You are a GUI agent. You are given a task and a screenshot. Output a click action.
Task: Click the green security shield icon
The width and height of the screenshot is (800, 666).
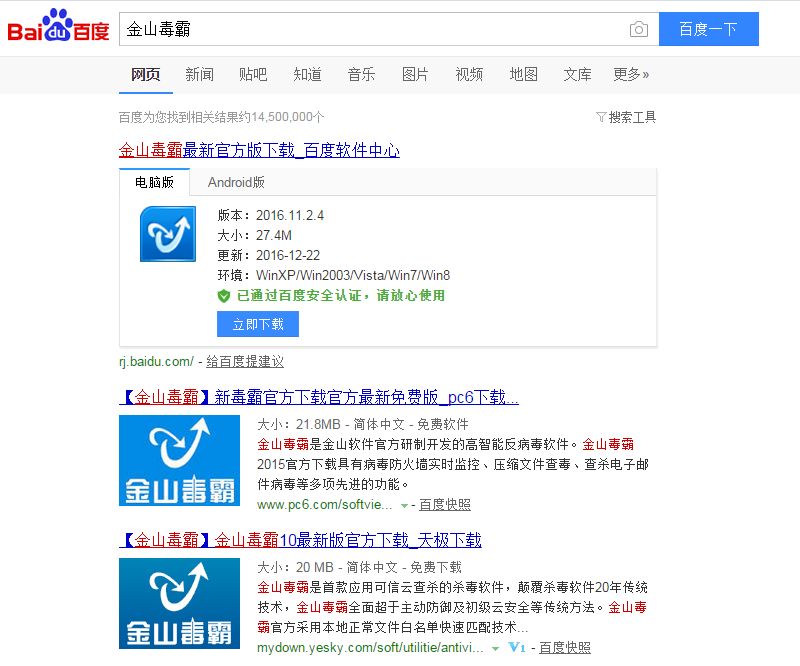coord(223,296)
